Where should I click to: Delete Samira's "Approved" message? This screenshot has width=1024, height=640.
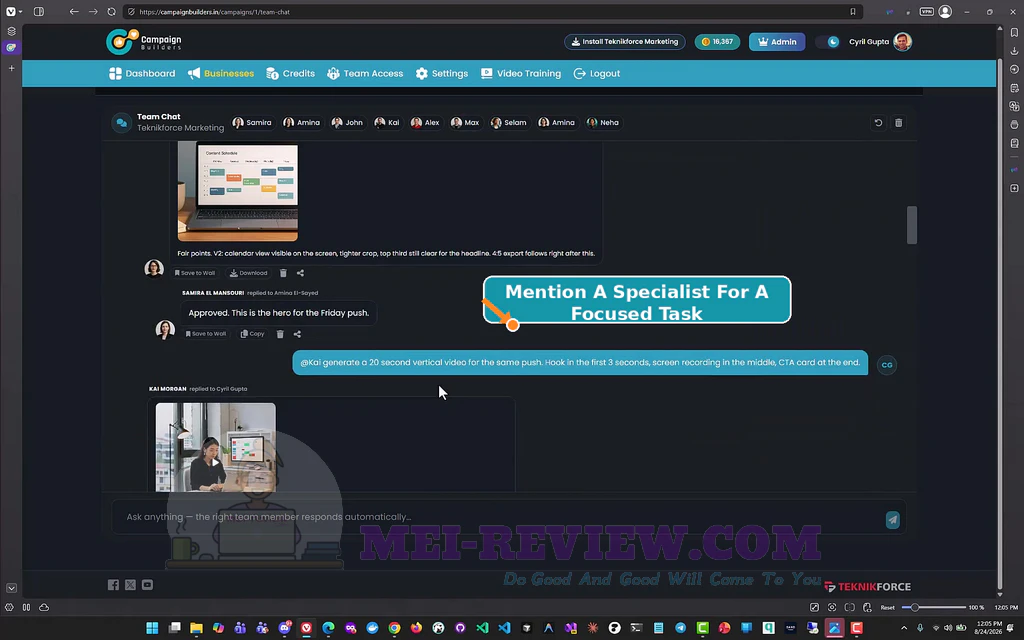(x=280, y=334)
